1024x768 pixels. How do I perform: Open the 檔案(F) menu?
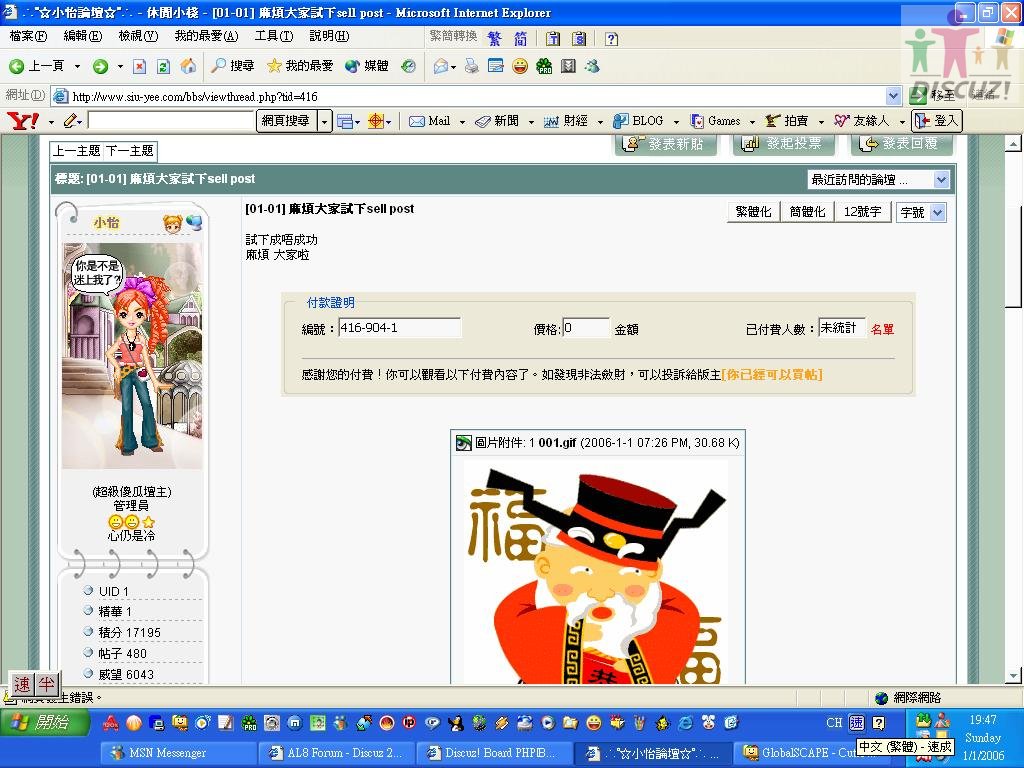28,36
